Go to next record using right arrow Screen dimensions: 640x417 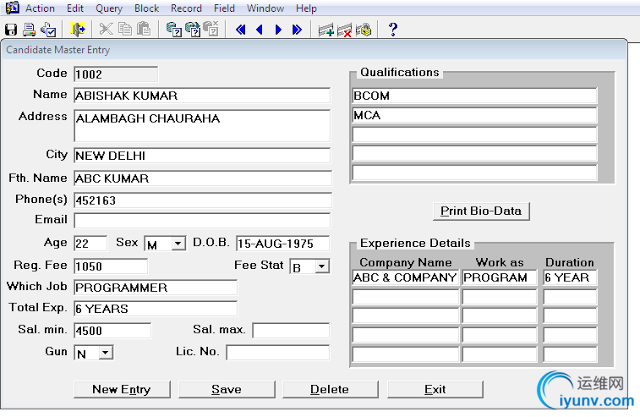click(278, 29)
